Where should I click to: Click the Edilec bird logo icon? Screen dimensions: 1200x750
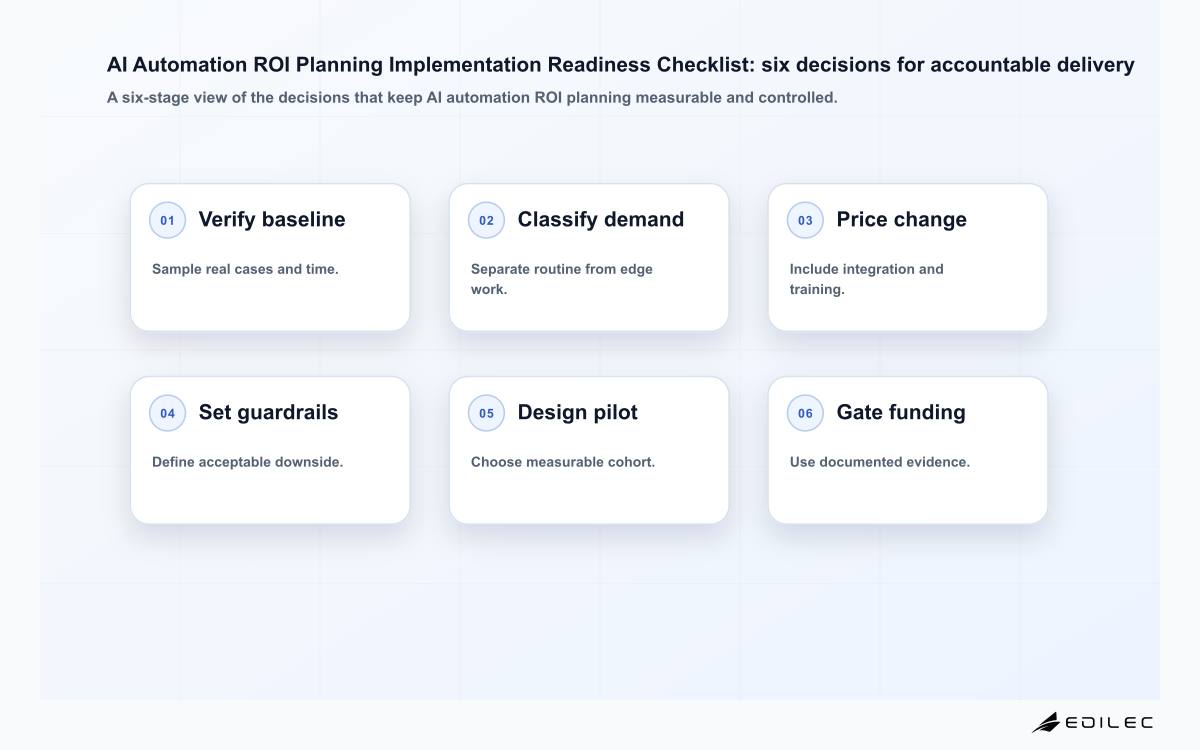point(1046,722)
